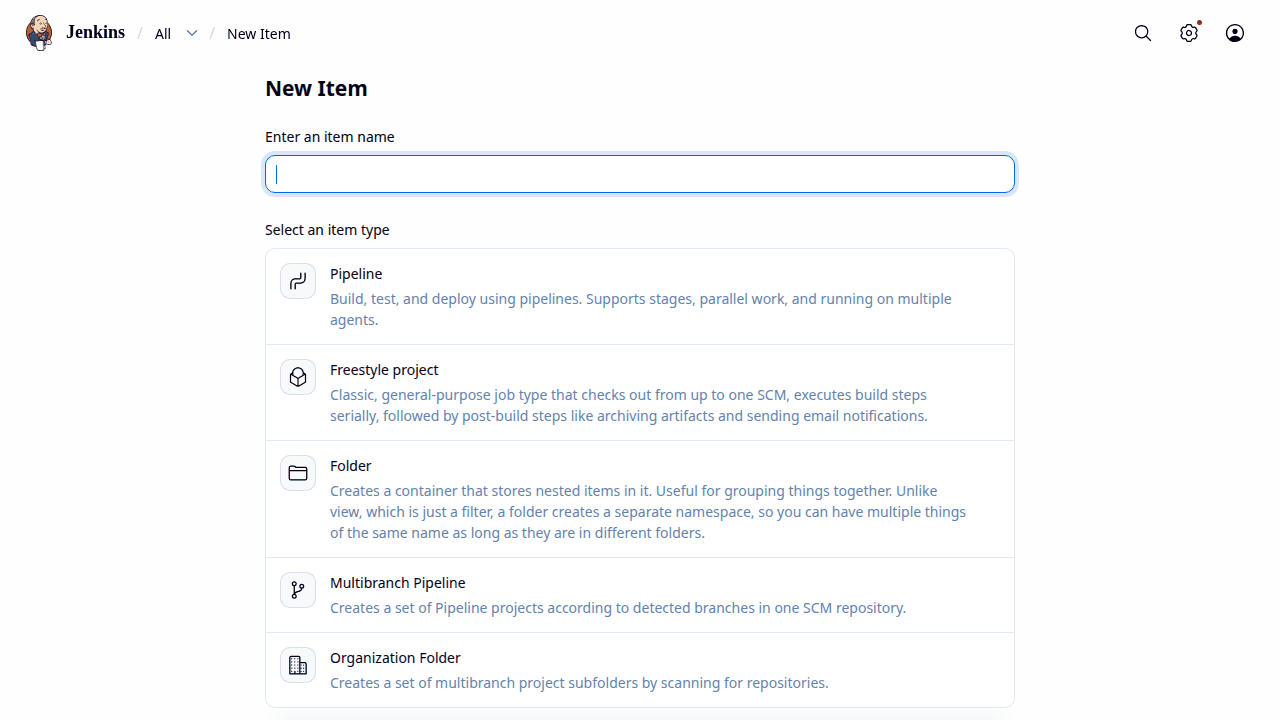
Task: Click the 'Enter an item name' label
Action: [330, 137]
